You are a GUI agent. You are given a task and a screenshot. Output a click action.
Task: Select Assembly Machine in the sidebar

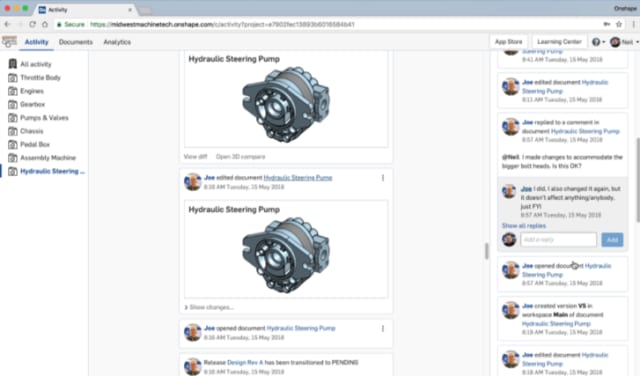[48, 158]
